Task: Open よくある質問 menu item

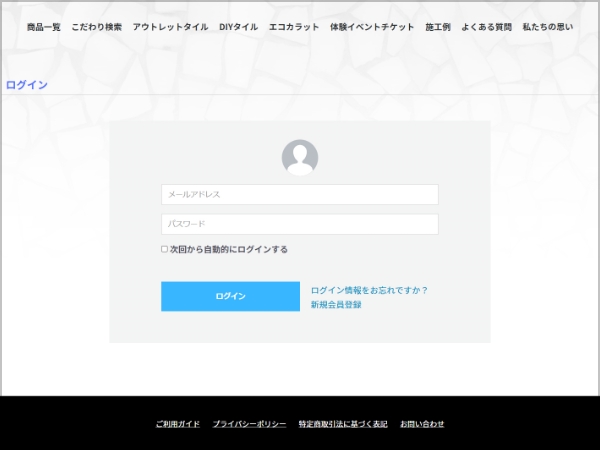Action: pyautogui.click(x=486, y=27)
